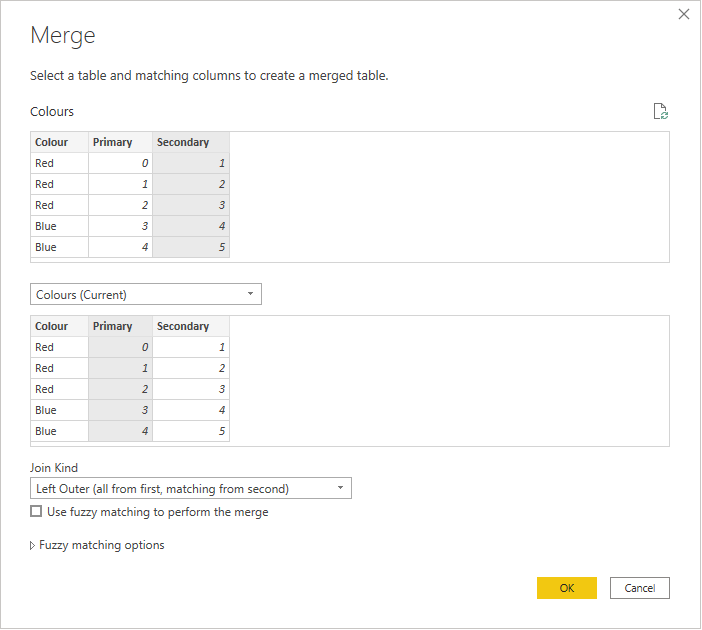The height and width of the screenshot is (630, 702).
Task: Click Primary value 0 in bottom table
Action: pyautogui.click(x=120, y=347)
